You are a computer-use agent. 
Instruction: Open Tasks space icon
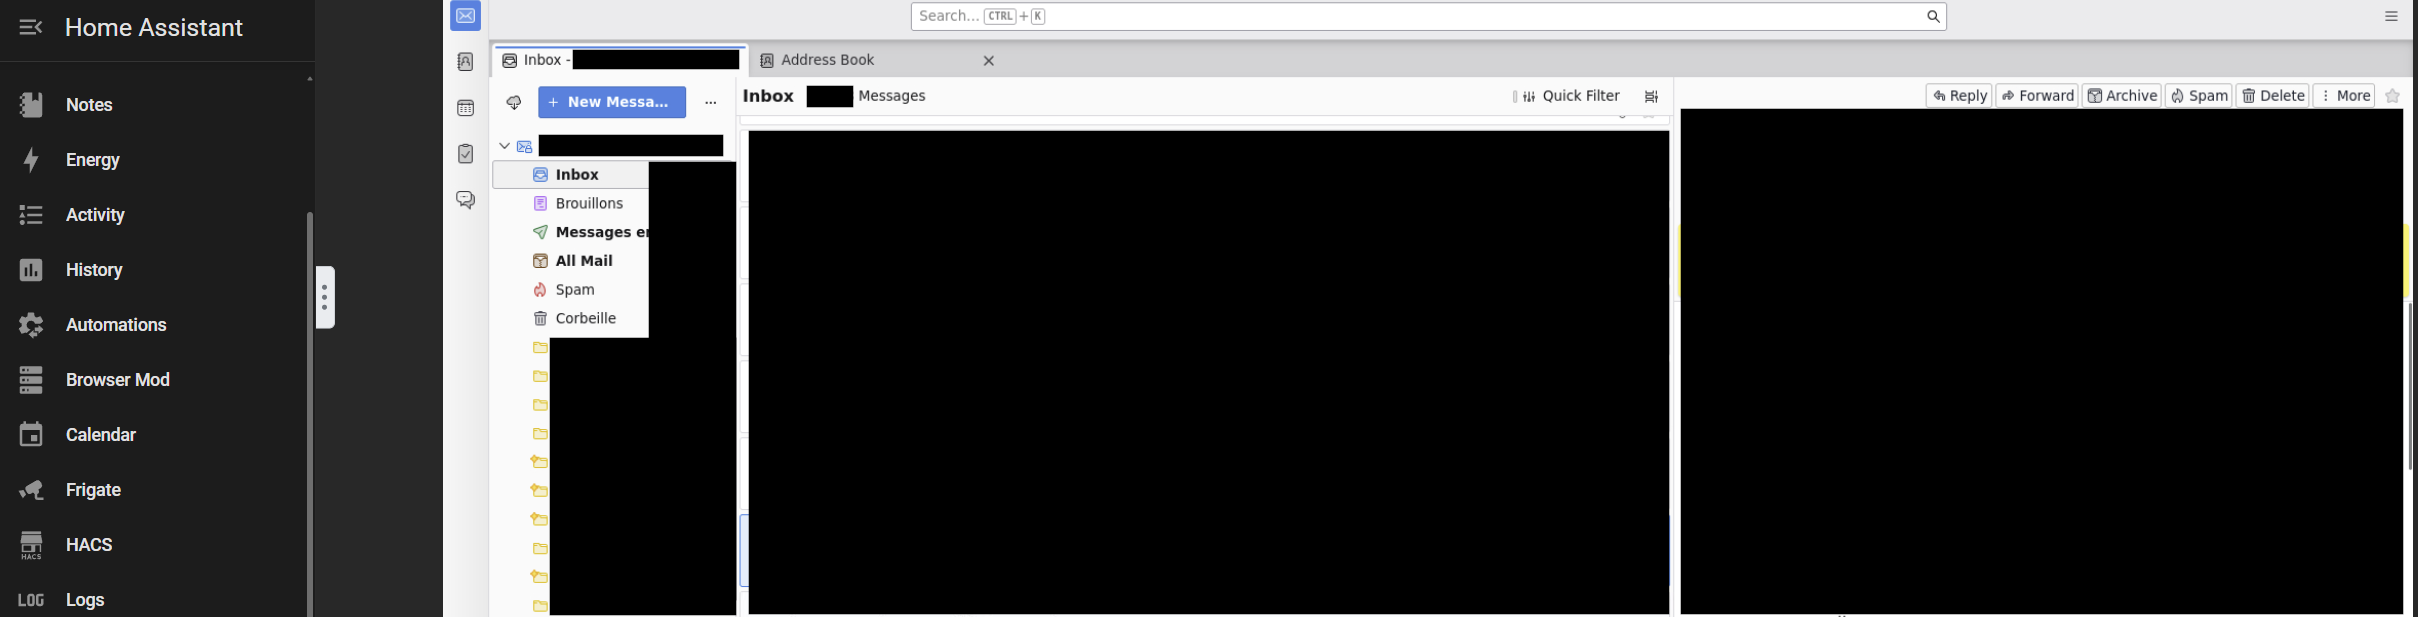tap(466, 154)
